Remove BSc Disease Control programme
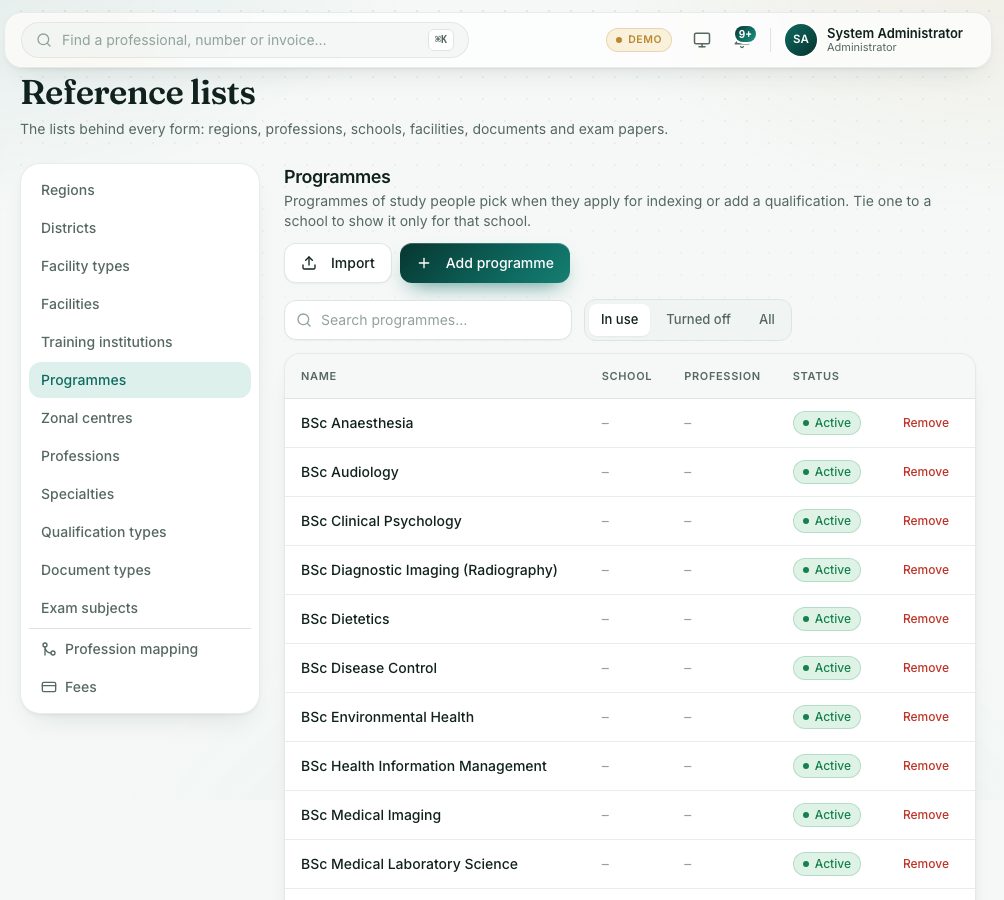The image size is (1004, 900). click(x=925, y=668)
